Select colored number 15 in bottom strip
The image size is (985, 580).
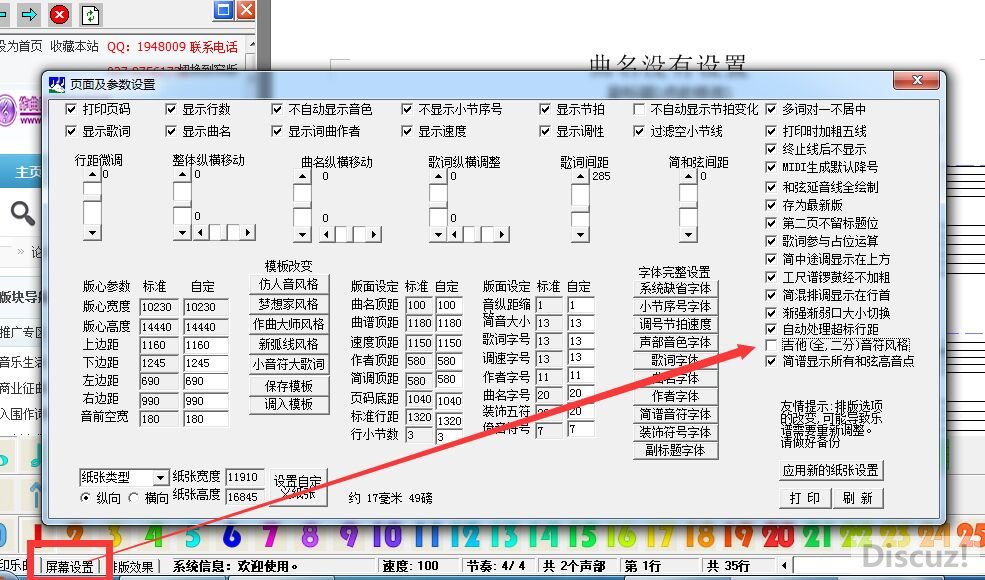582,536
